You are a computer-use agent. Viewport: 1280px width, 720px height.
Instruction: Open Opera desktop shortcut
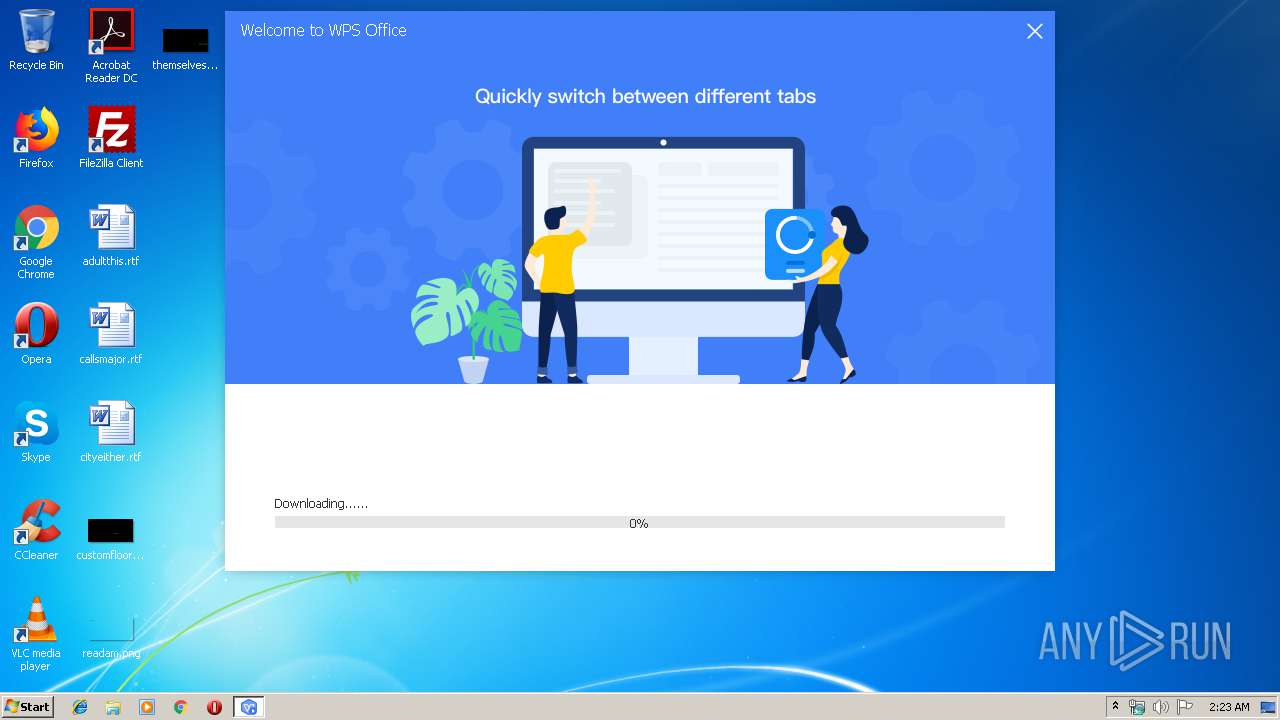click(36, 334)
